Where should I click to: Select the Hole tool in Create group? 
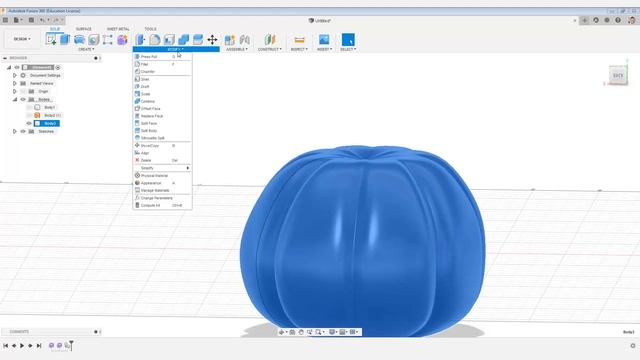coord(93,40)
